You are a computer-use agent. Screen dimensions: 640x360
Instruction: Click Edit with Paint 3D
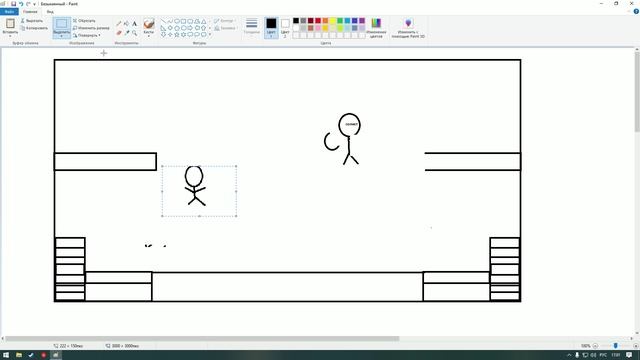click(x=408, y=28)
